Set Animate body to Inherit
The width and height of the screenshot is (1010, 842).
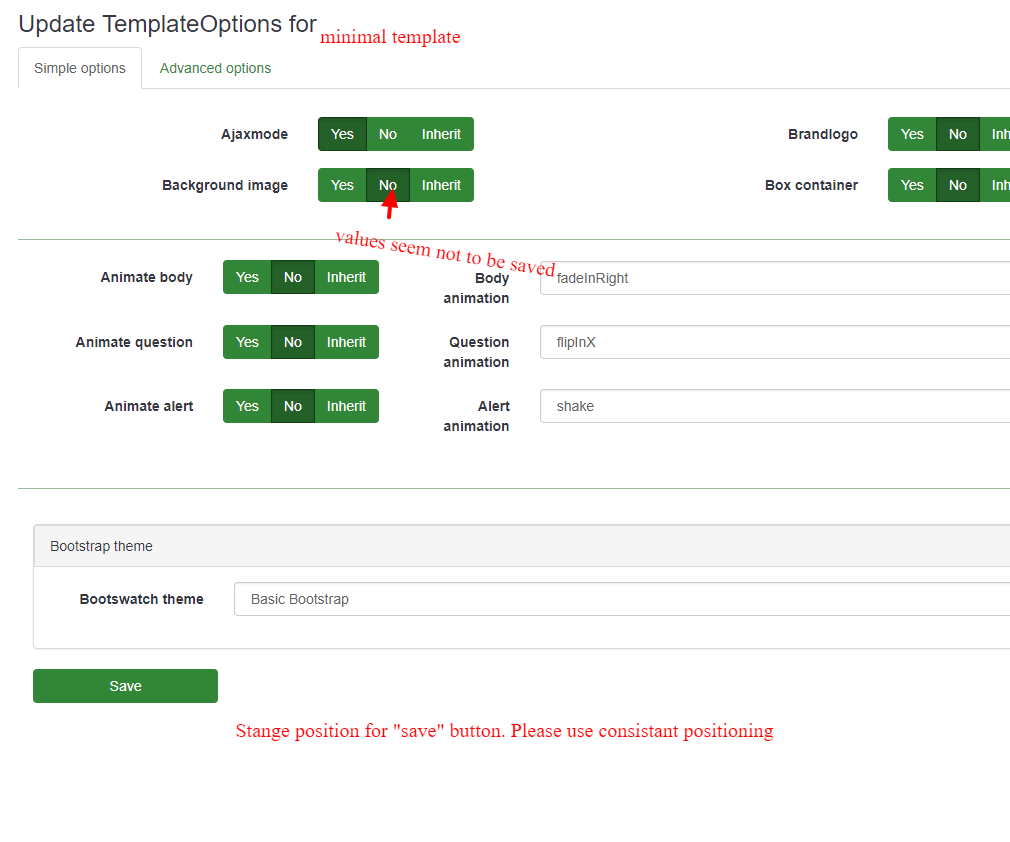click(346, 277)
